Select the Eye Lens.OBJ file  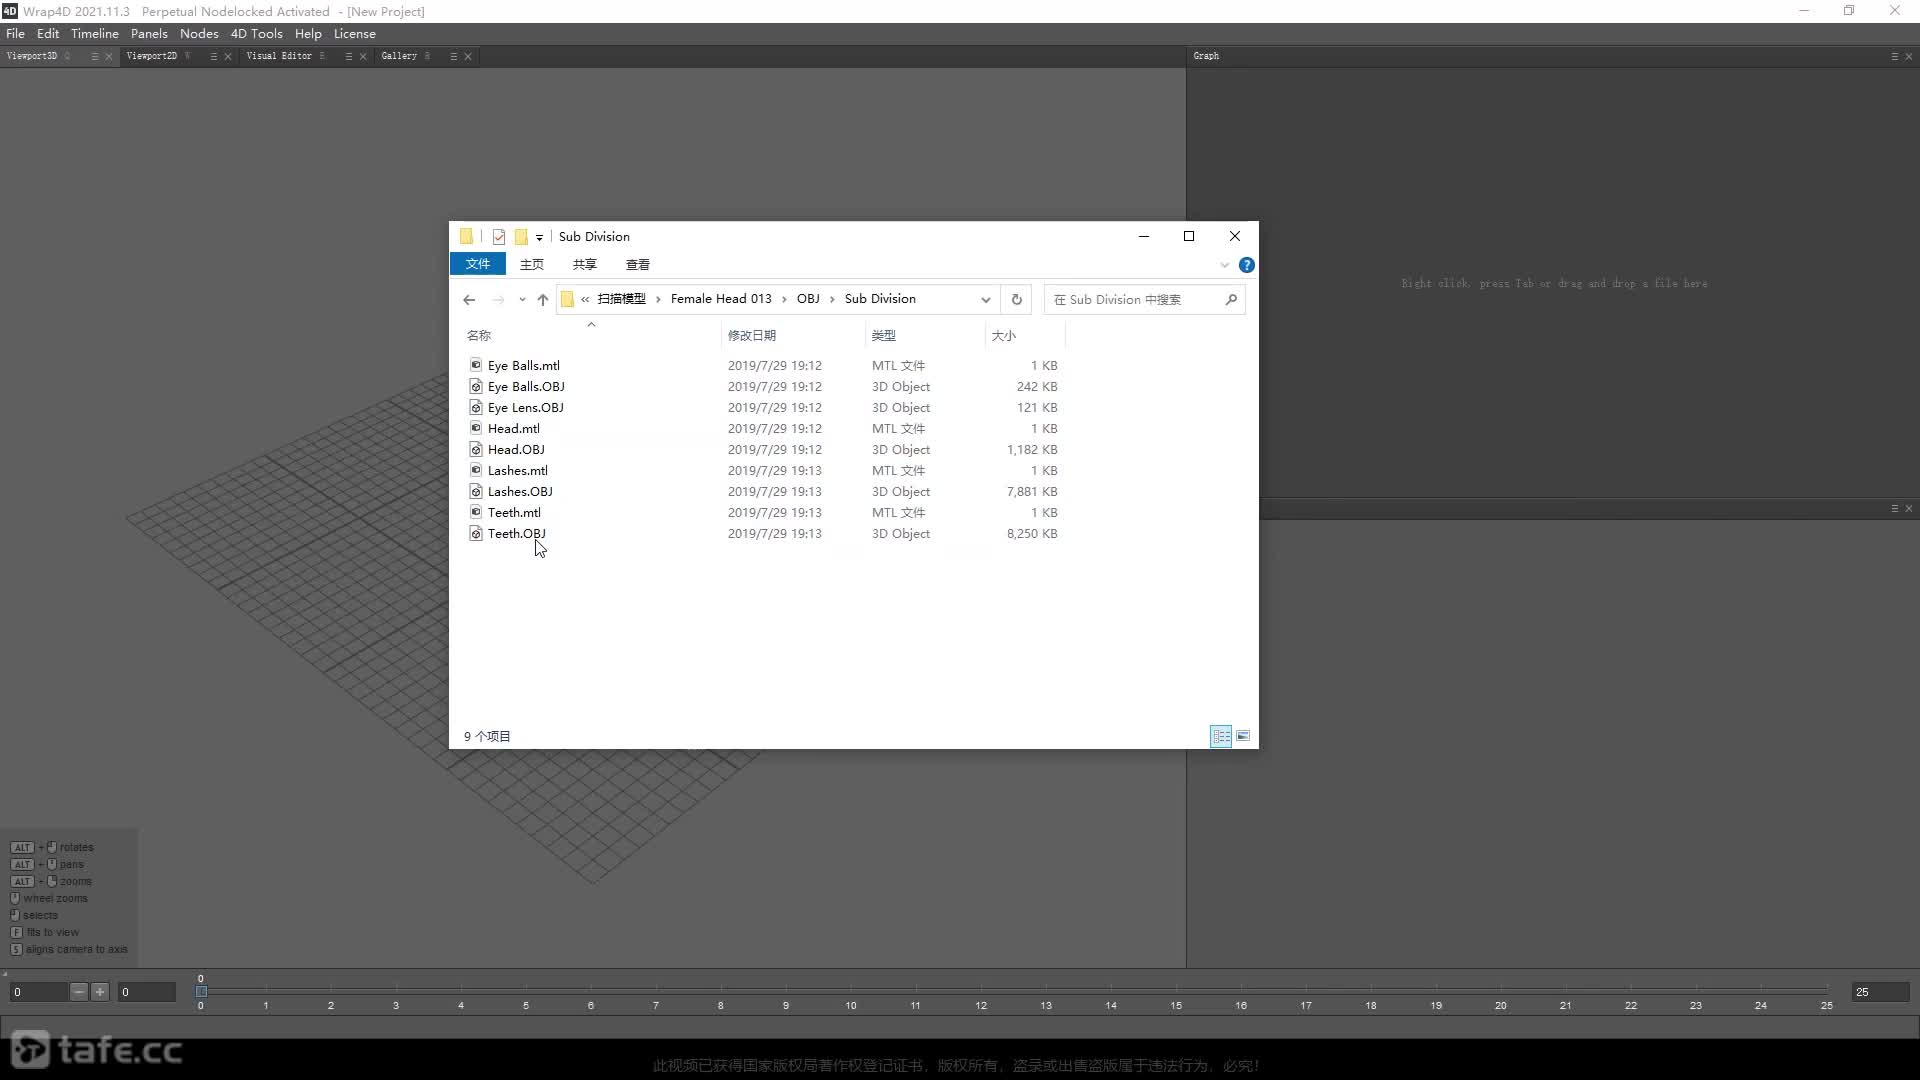(x=525, y=407)
